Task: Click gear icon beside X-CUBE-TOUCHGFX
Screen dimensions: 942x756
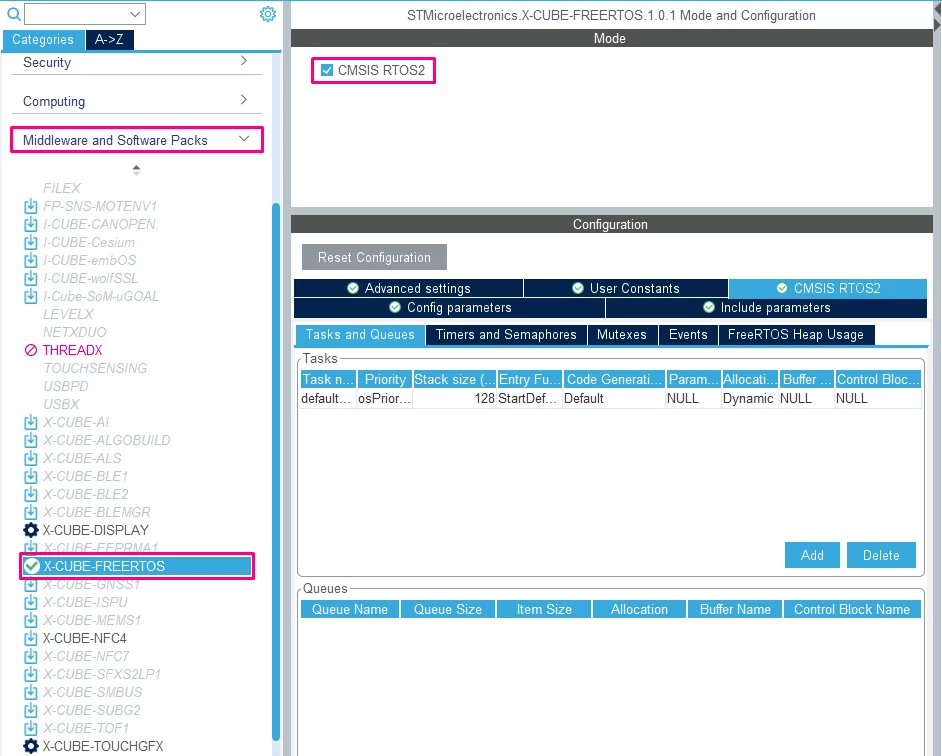Action: [x=31, y=746]
